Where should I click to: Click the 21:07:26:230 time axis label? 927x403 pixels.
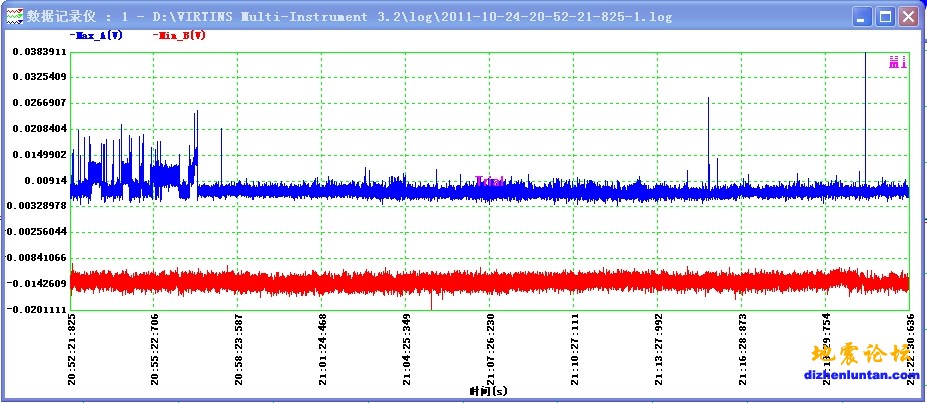click(491, 350)
